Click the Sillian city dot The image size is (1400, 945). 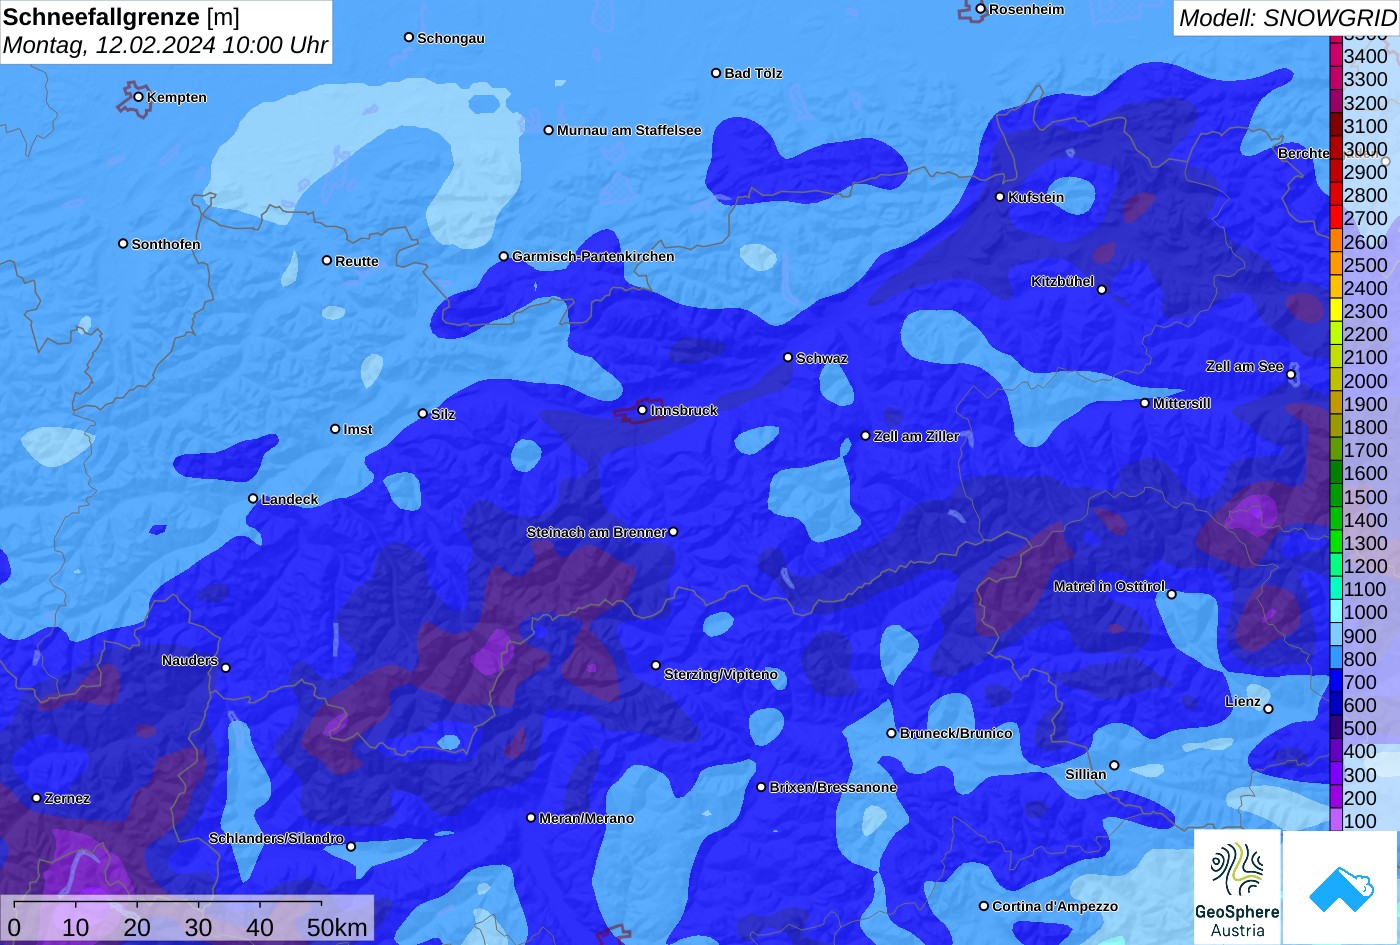click(x=1114, y=766)
